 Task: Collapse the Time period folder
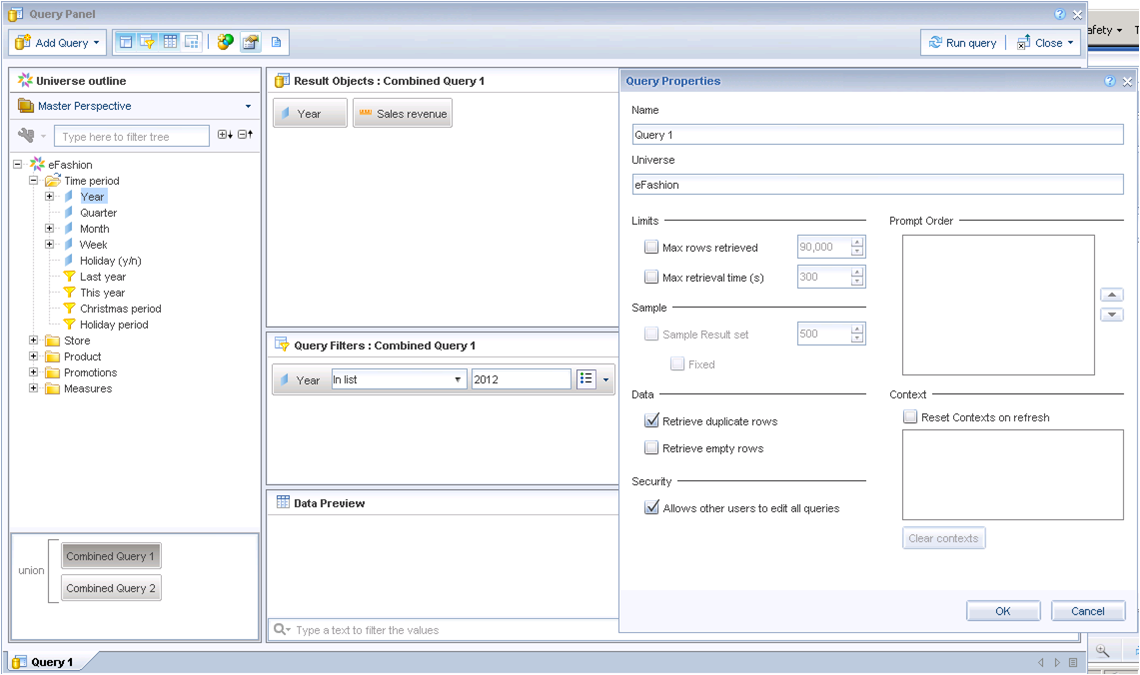35,180
